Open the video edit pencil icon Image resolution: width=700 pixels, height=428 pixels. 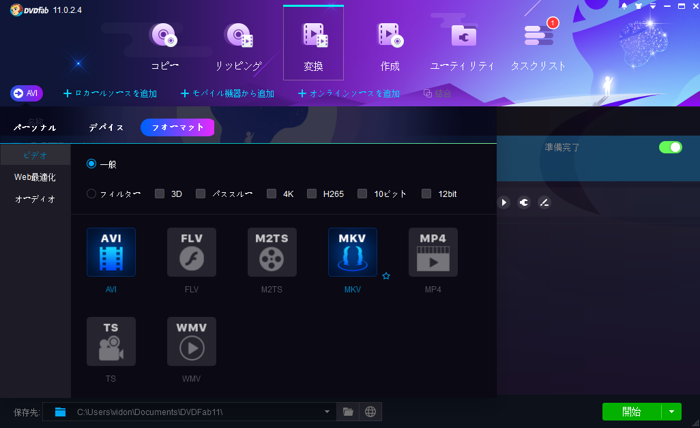point(544,203)
